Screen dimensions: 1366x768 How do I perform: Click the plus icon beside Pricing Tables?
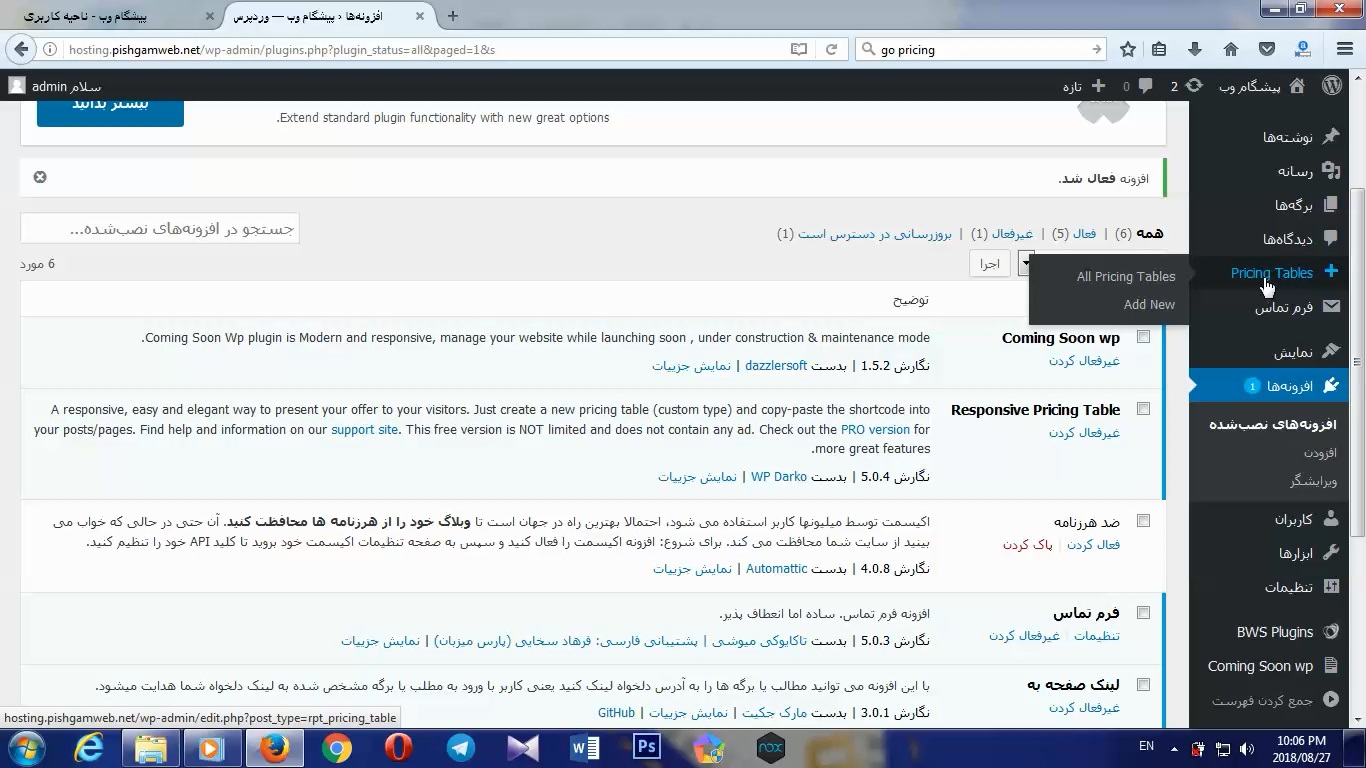pos(1331,272)
